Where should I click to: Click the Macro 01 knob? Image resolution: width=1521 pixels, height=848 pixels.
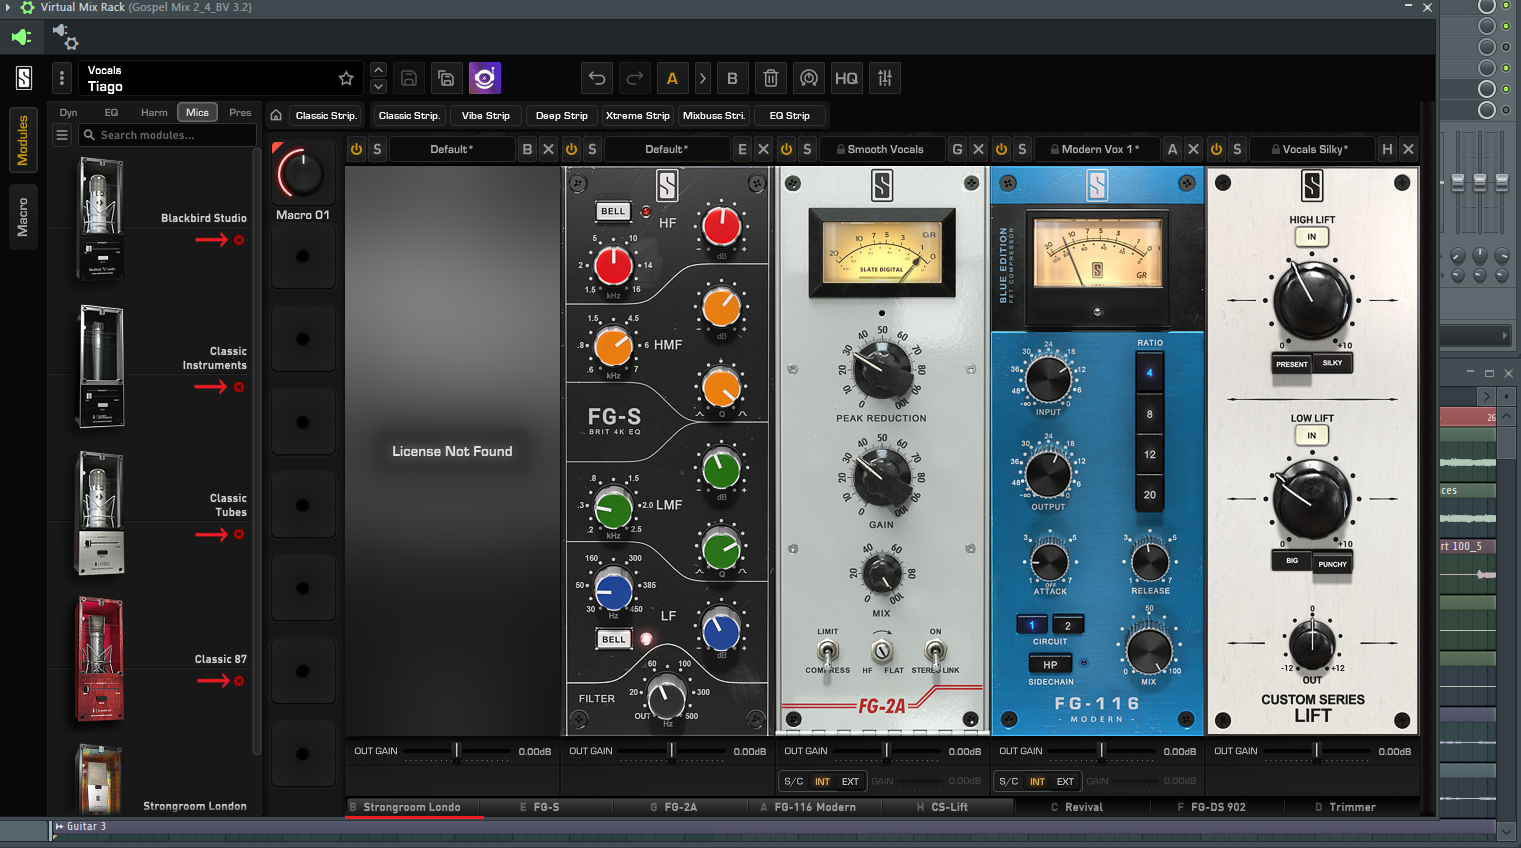pyautogui.click(x=301, y=174)
